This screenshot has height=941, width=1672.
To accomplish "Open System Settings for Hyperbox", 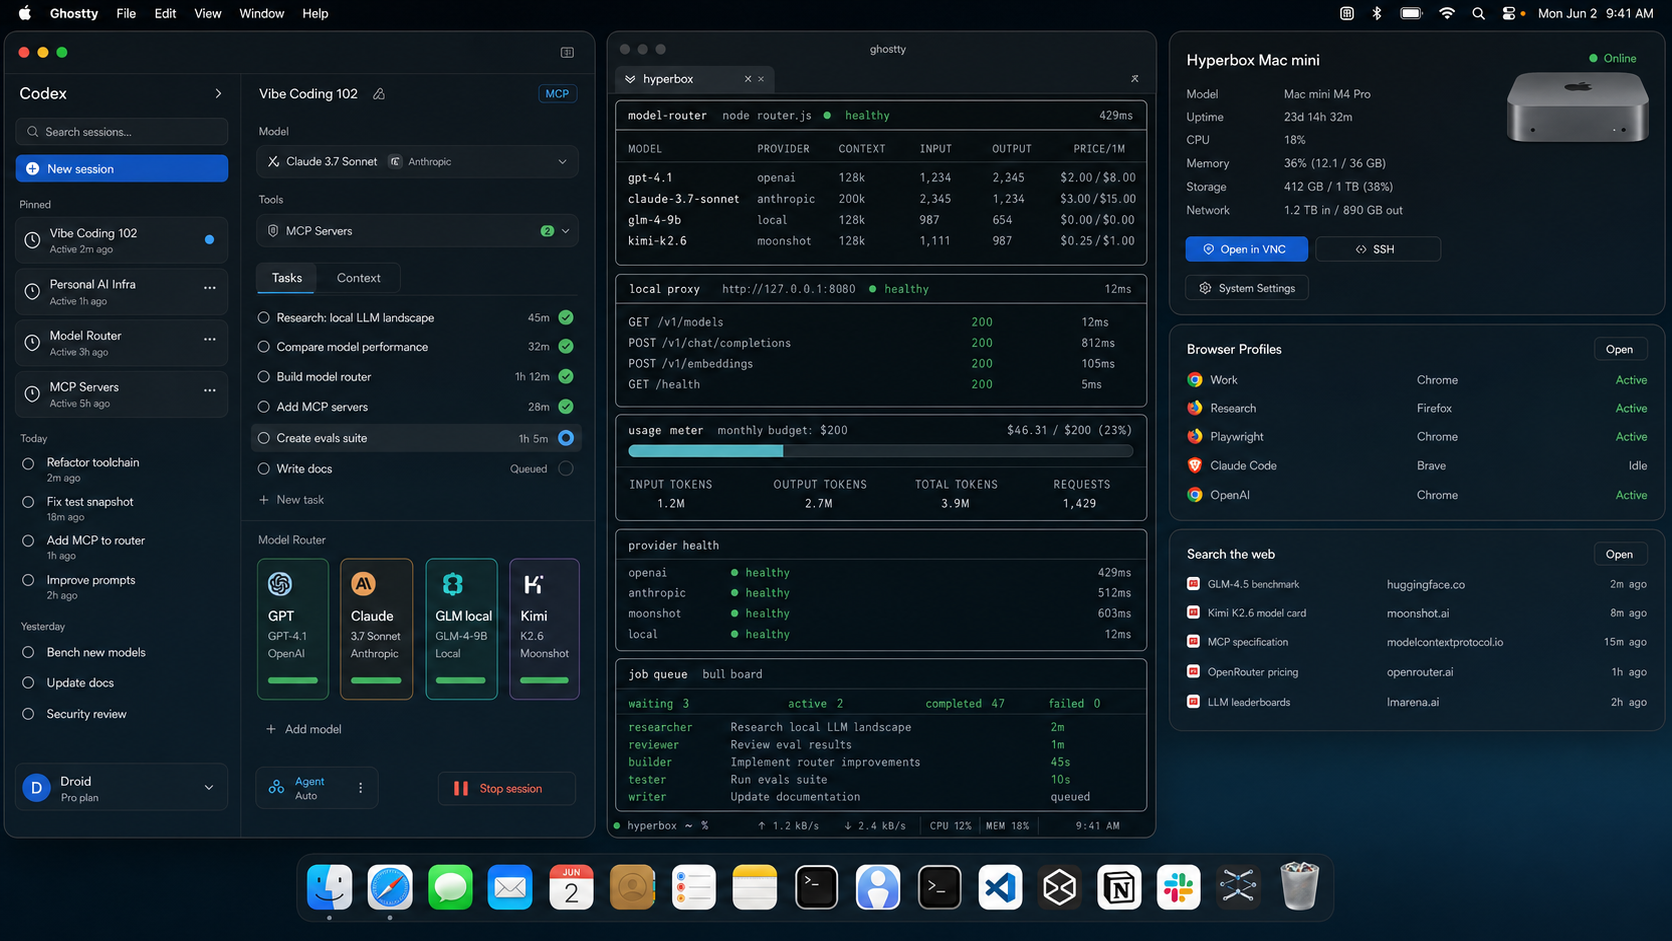I will point(1247,288).
